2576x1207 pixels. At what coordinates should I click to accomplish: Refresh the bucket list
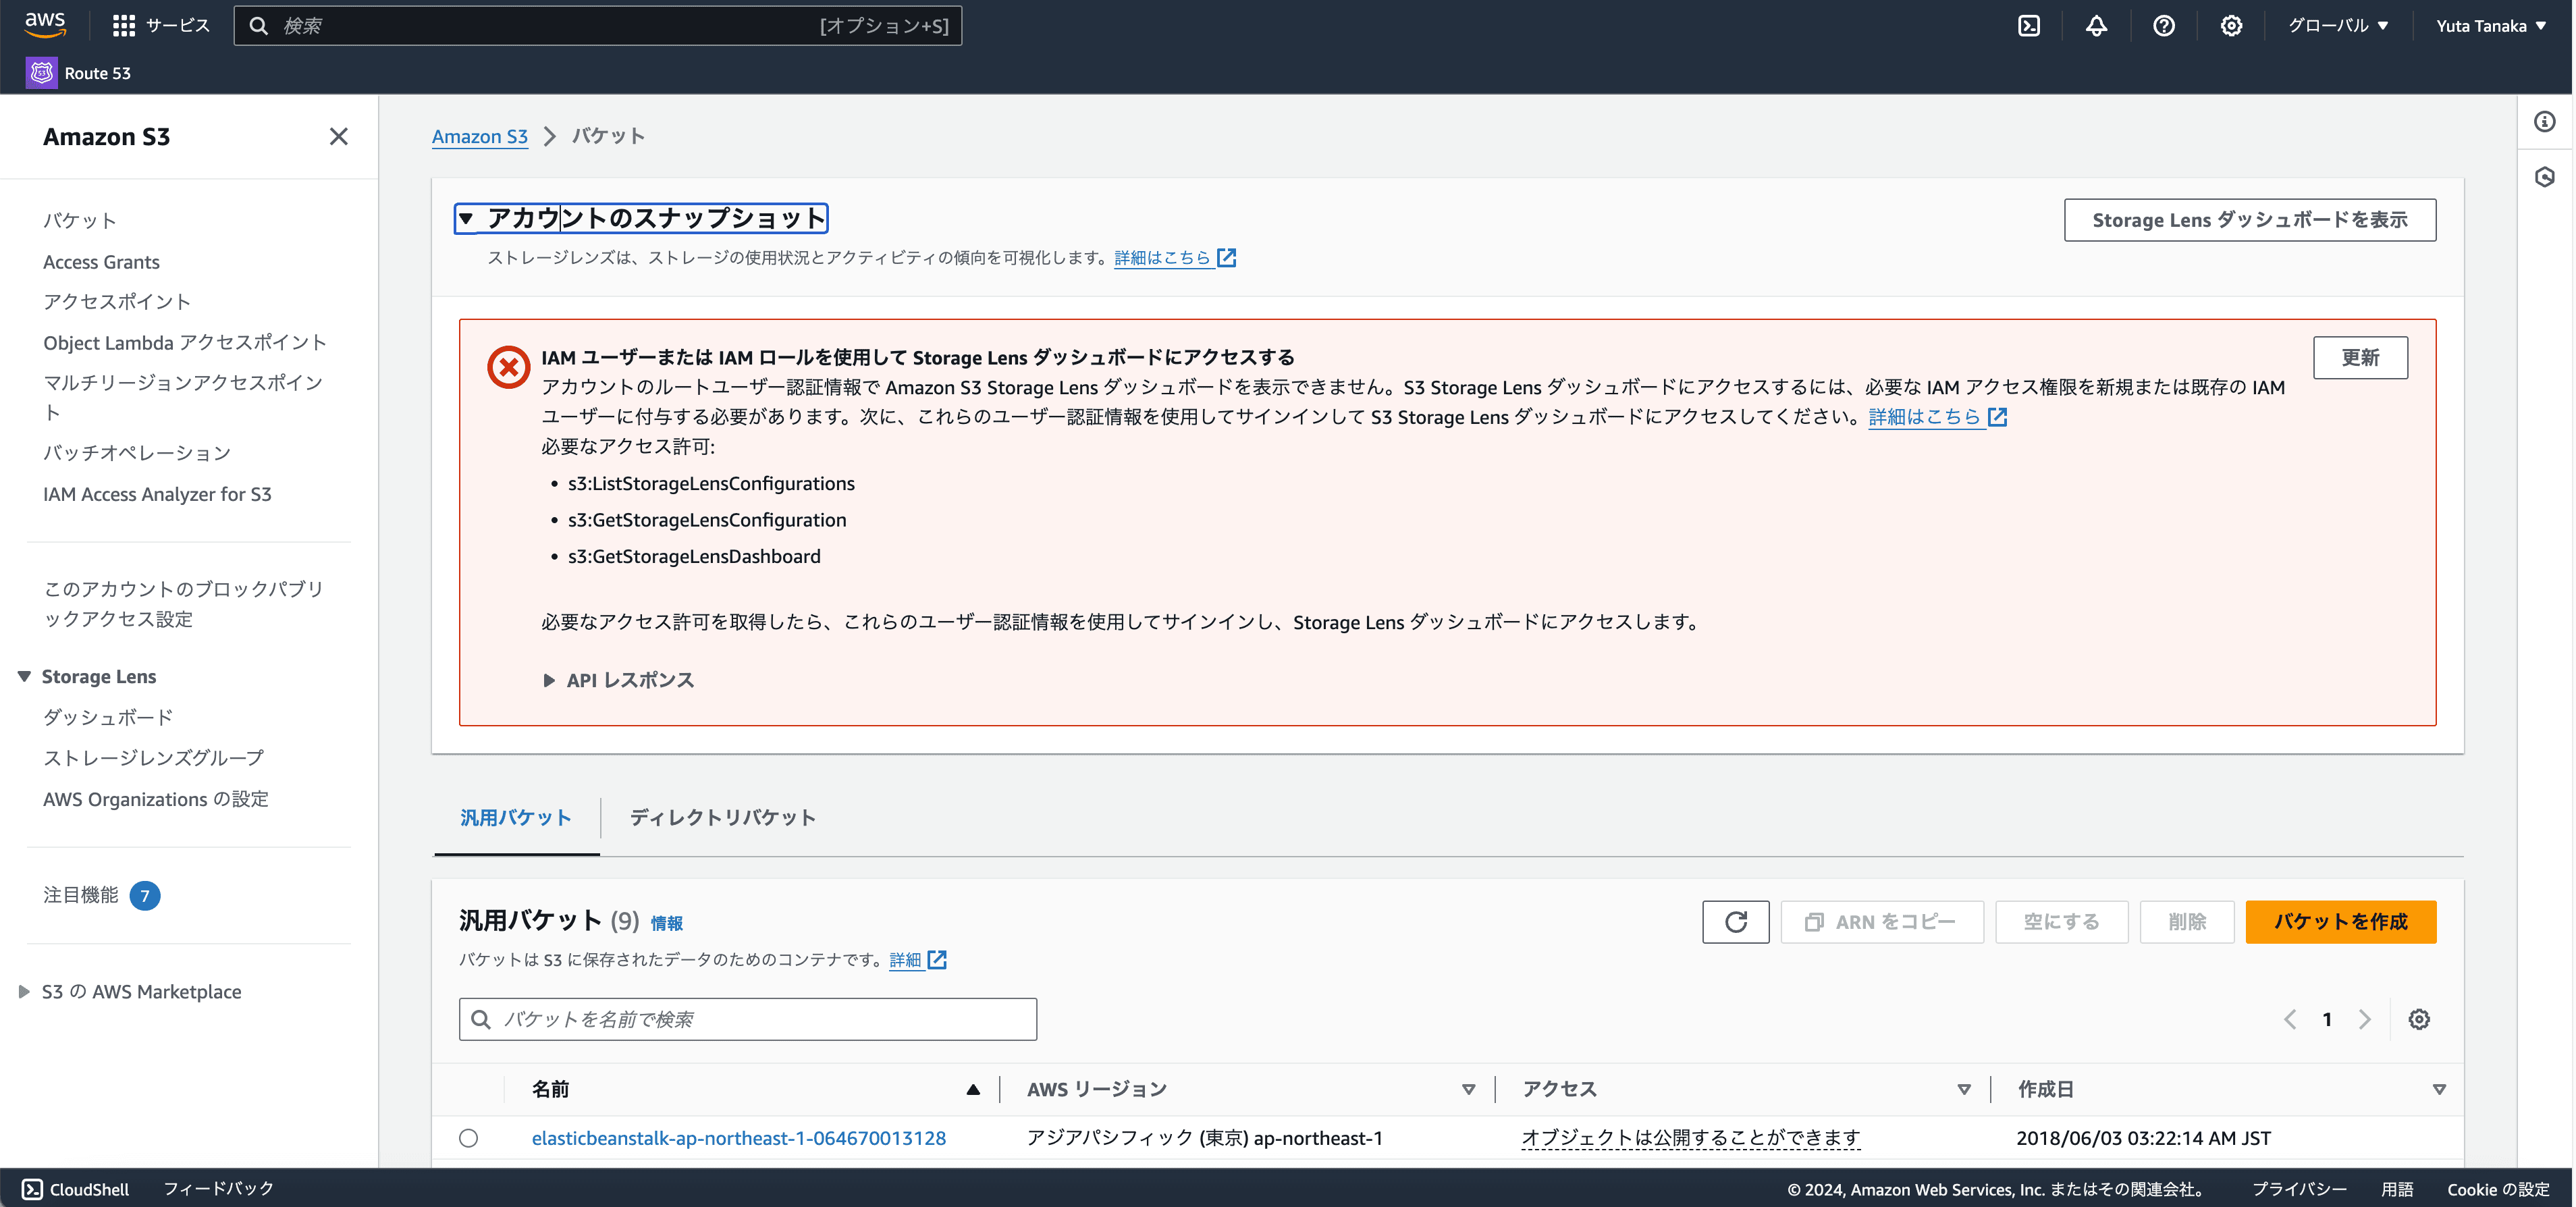point(1735,921)
